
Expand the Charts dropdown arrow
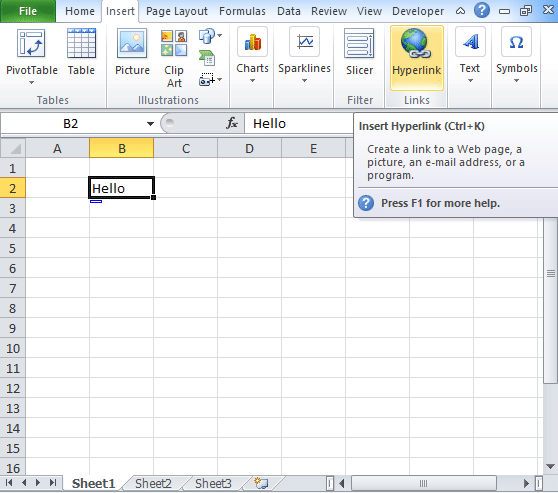pyautogui.click(x=252, y=80)
